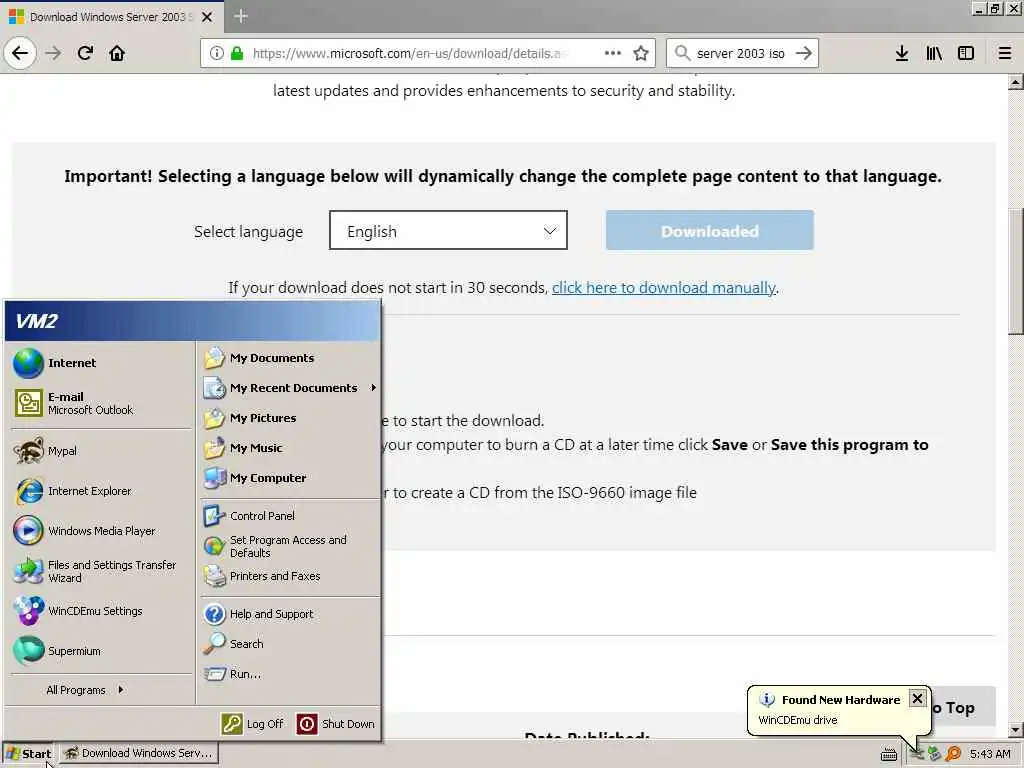This screenshot has width=1024, height=768.
Task: Open Printers and Faxes
Action: coord(289,576)
